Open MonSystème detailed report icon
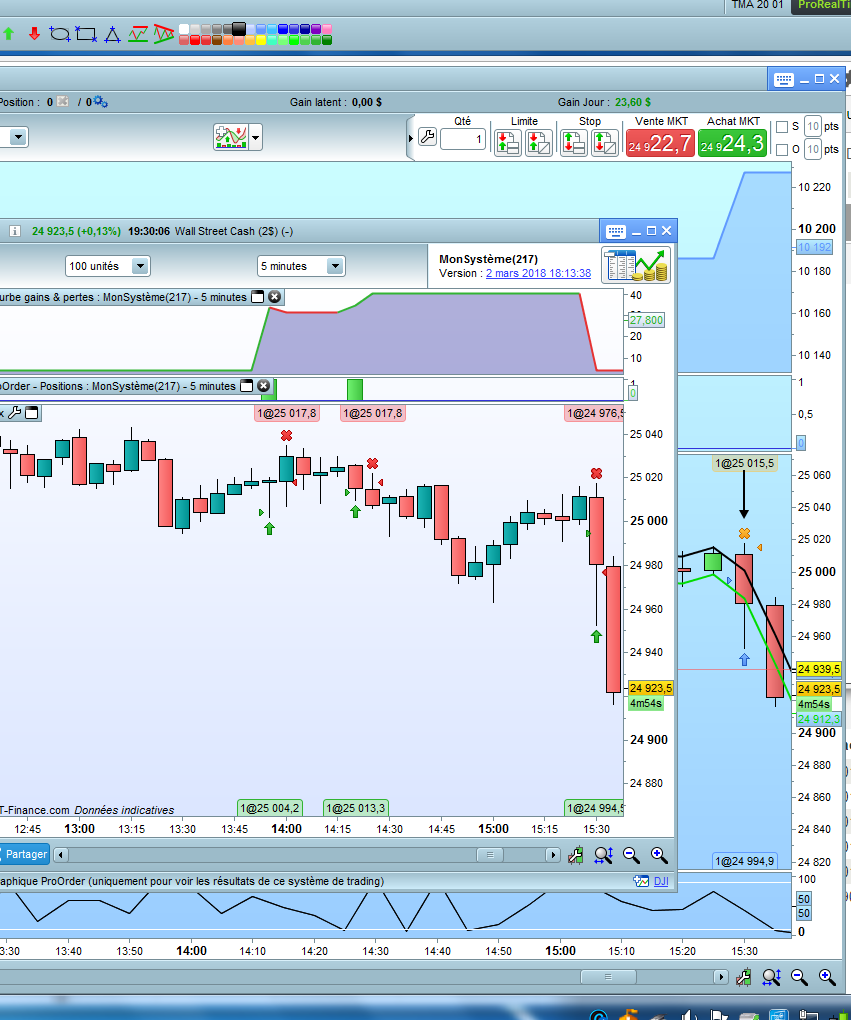The height and width of the screenshot is (1020, 851). pyautogui.click(x=636, y=265)
